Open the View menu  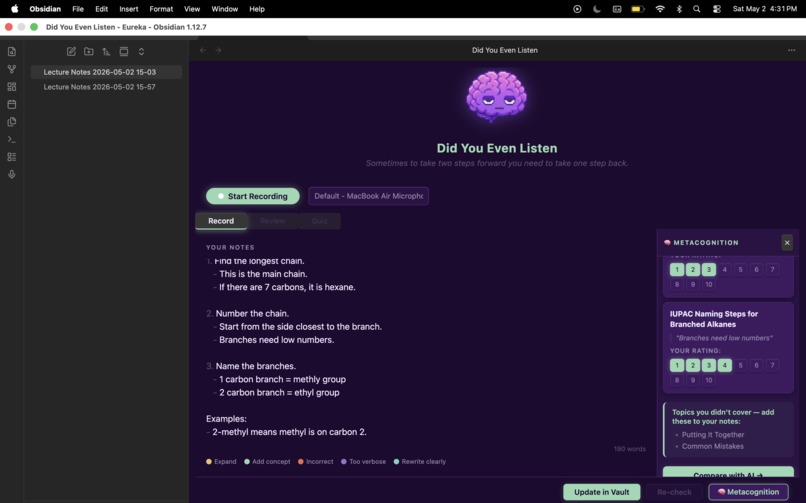click(192, 9)
